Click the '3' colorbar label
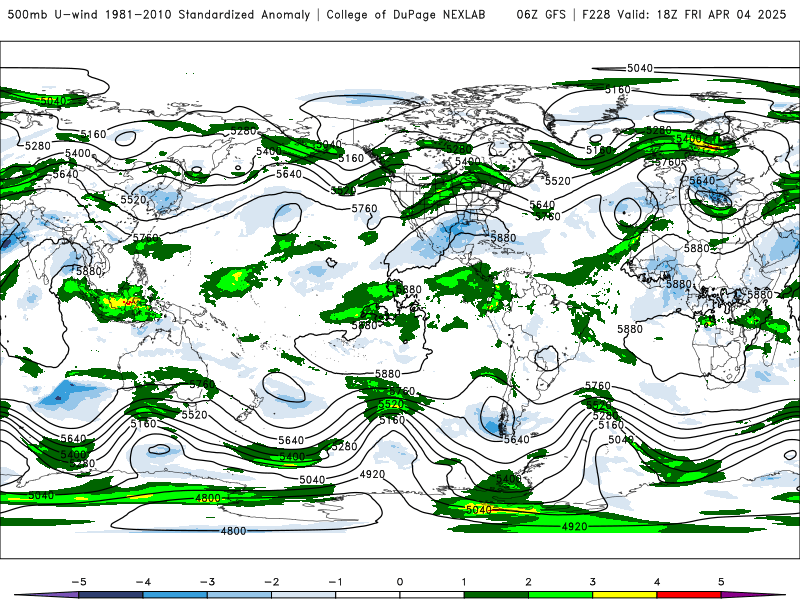The height and width of the screenshot is (600, 800). pos(593,582)
